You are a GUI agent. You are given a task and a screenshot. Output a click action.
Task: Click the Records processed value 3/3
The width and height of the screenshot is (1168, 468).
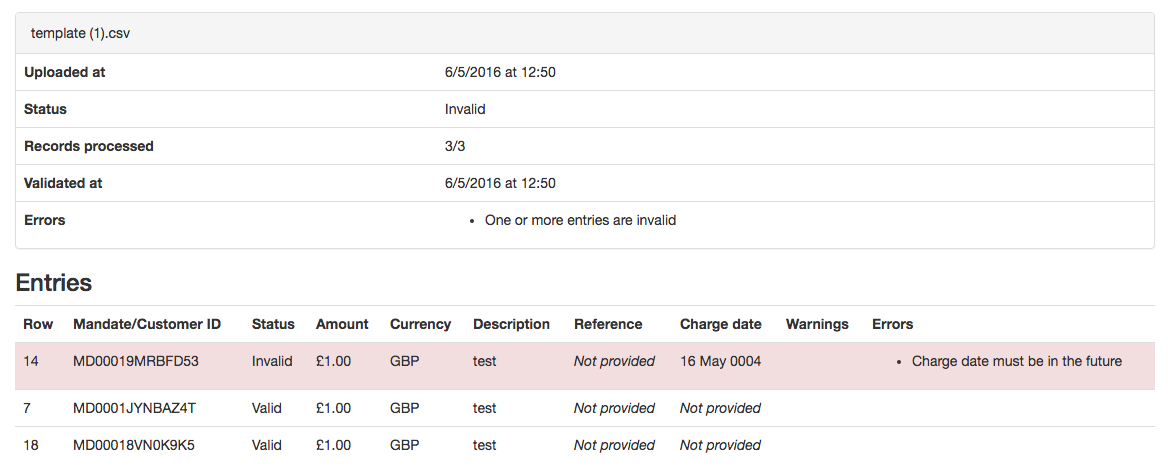click(455, 146)
